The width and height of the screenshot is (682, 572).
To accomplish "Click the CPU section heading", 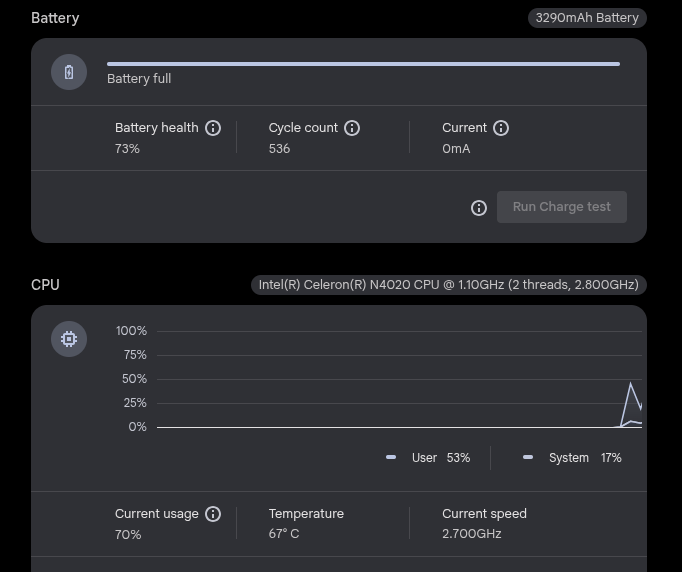I will pyautogui.click(x=45, y=285).
